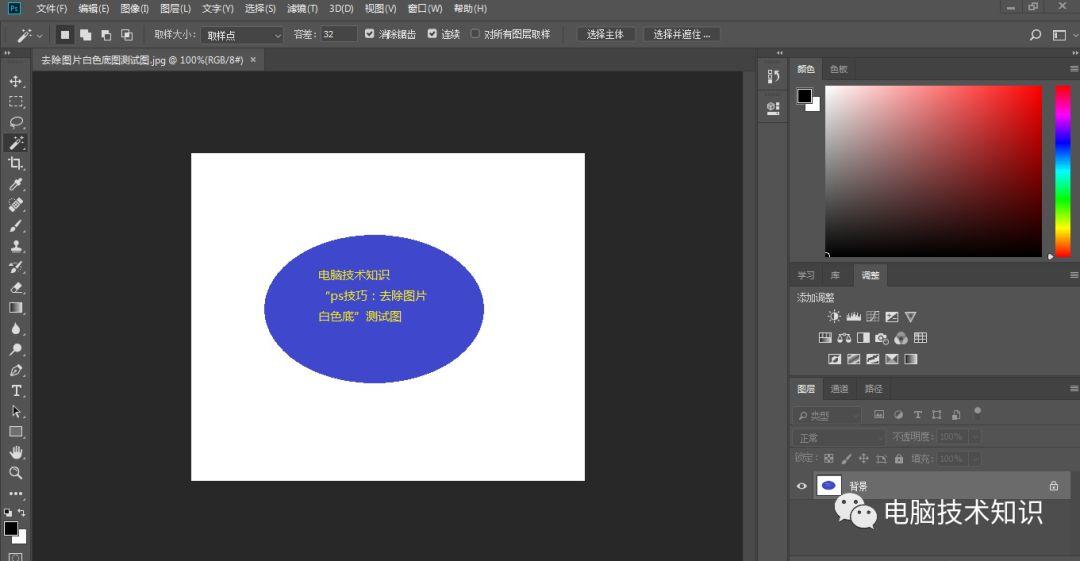Open the layer blend mode 正常 dropdown

click(x=838, y=438)
